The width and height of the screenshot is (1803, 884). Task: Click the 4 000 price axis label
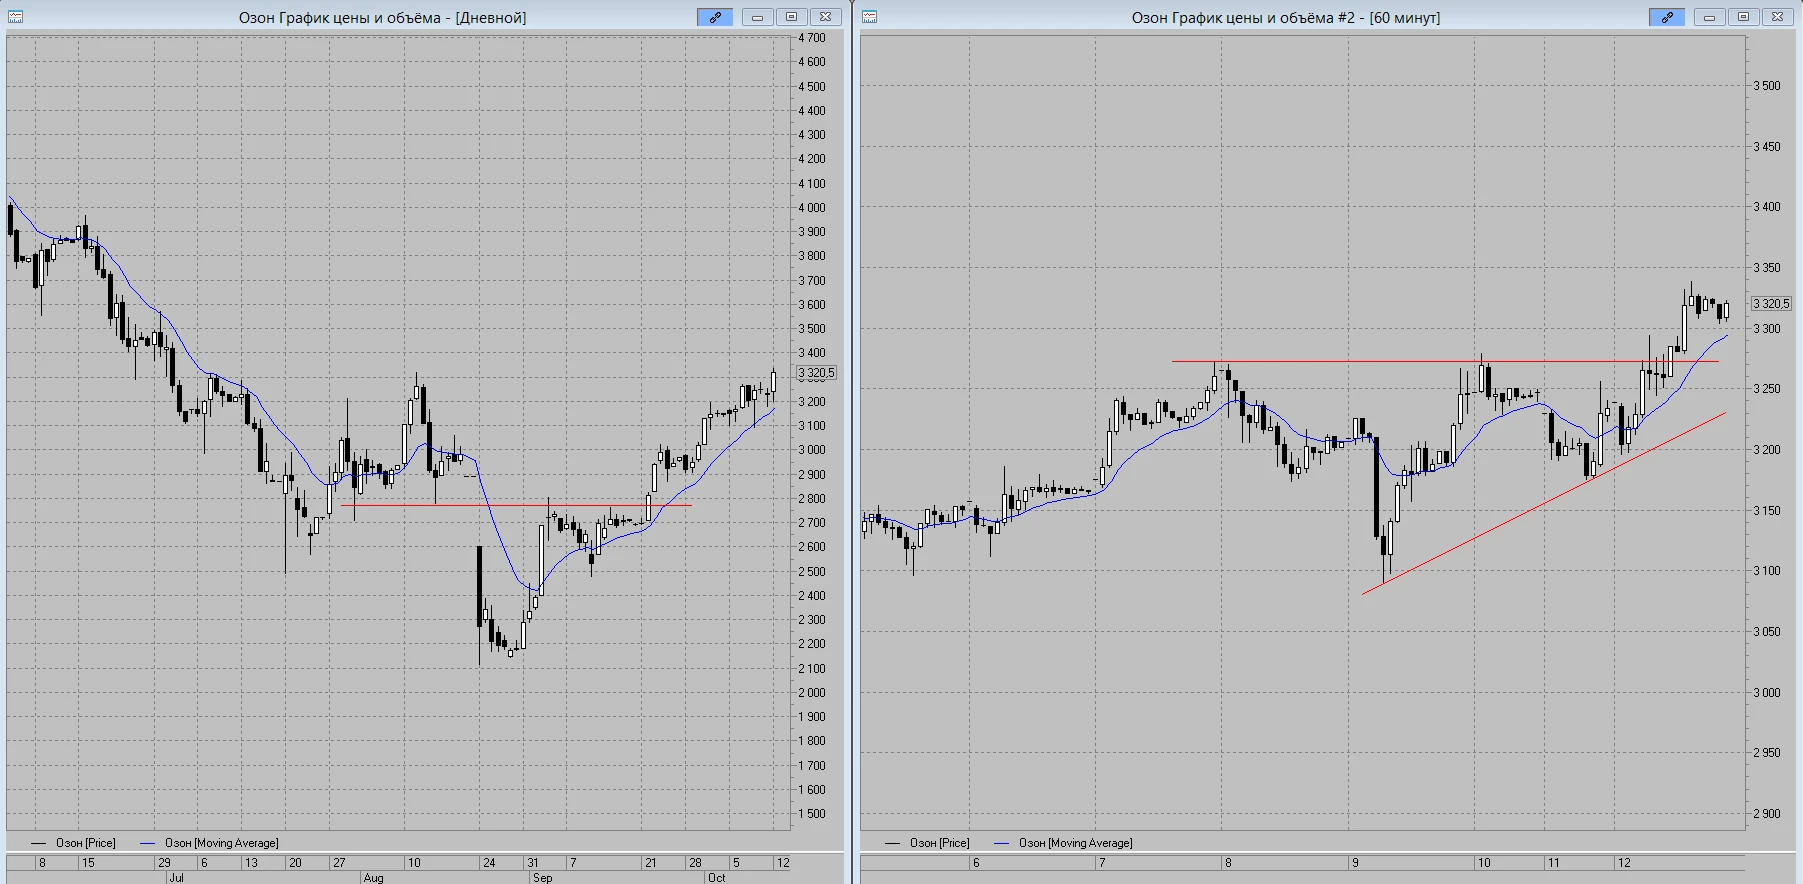point(812,208)
